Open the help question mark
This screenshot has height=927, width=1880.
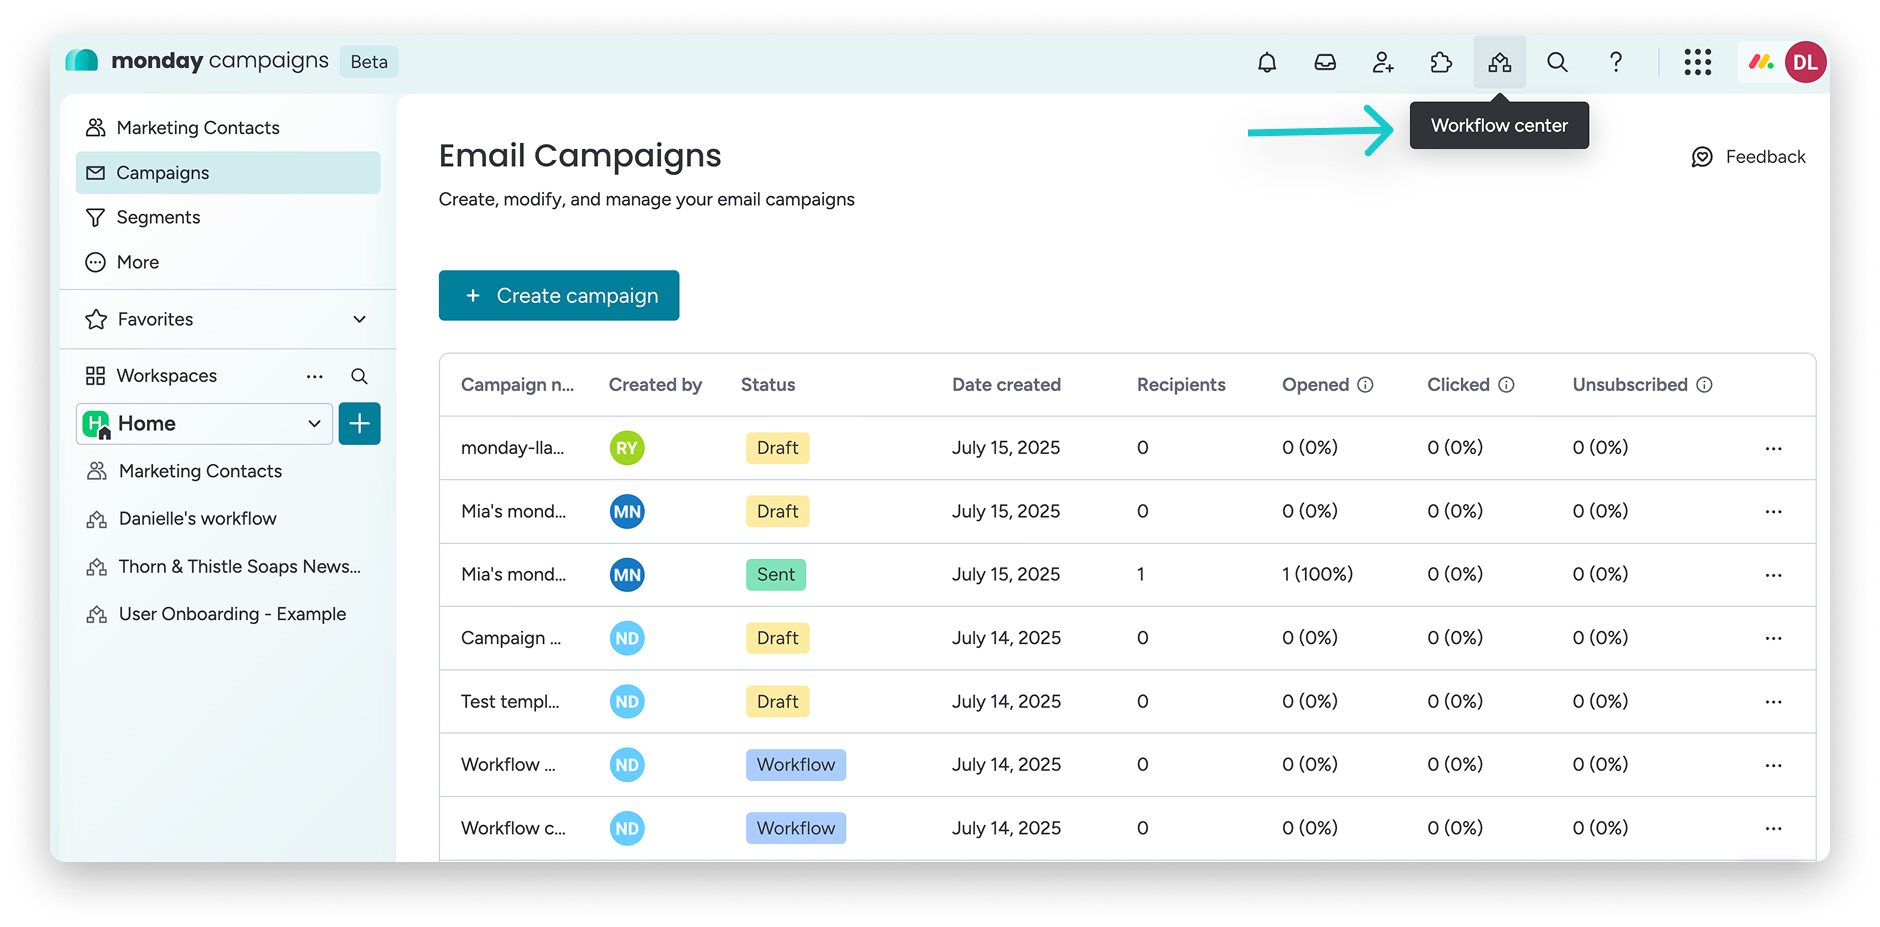(1615, 62)
